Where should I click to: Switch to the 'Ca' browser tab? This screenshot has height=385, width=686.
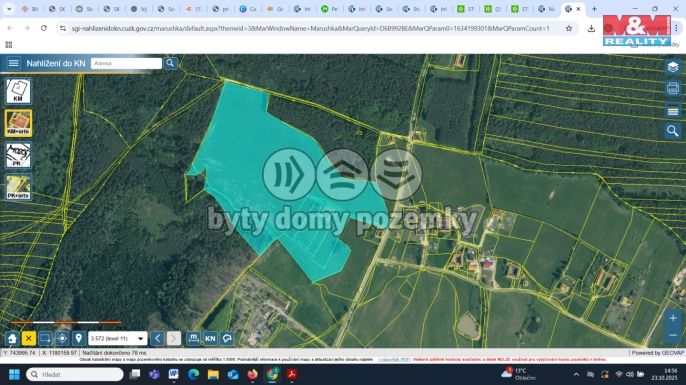[x=248, y=9]
